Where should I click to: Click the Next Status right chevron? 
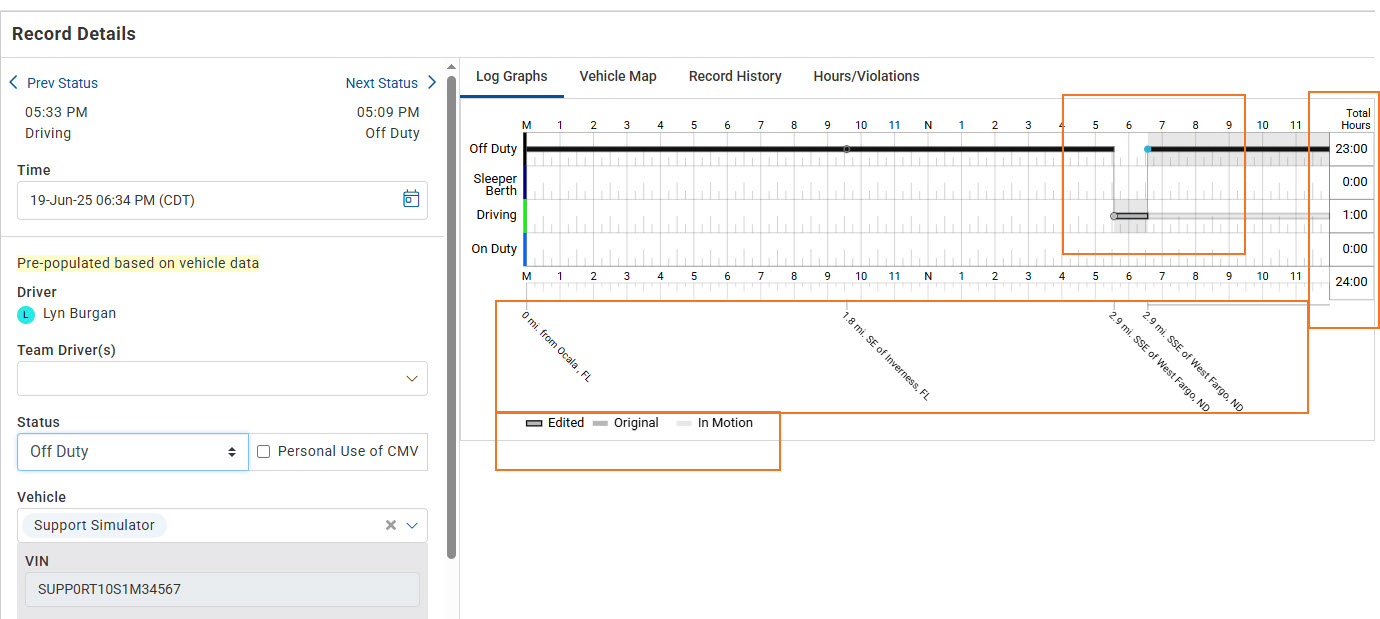[432, 83]
